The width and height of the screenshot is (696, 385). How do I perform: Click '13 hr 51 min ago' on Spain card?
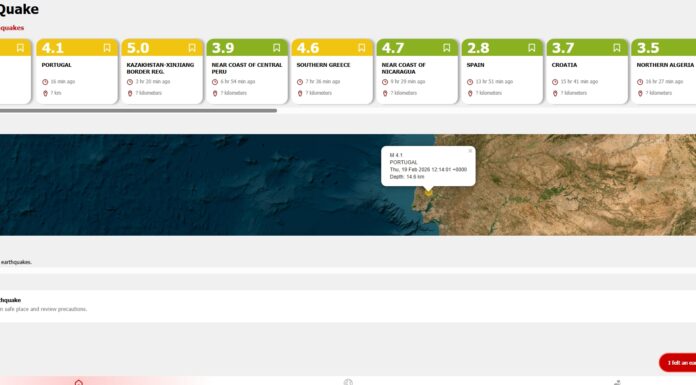click(x=494, y=82)
